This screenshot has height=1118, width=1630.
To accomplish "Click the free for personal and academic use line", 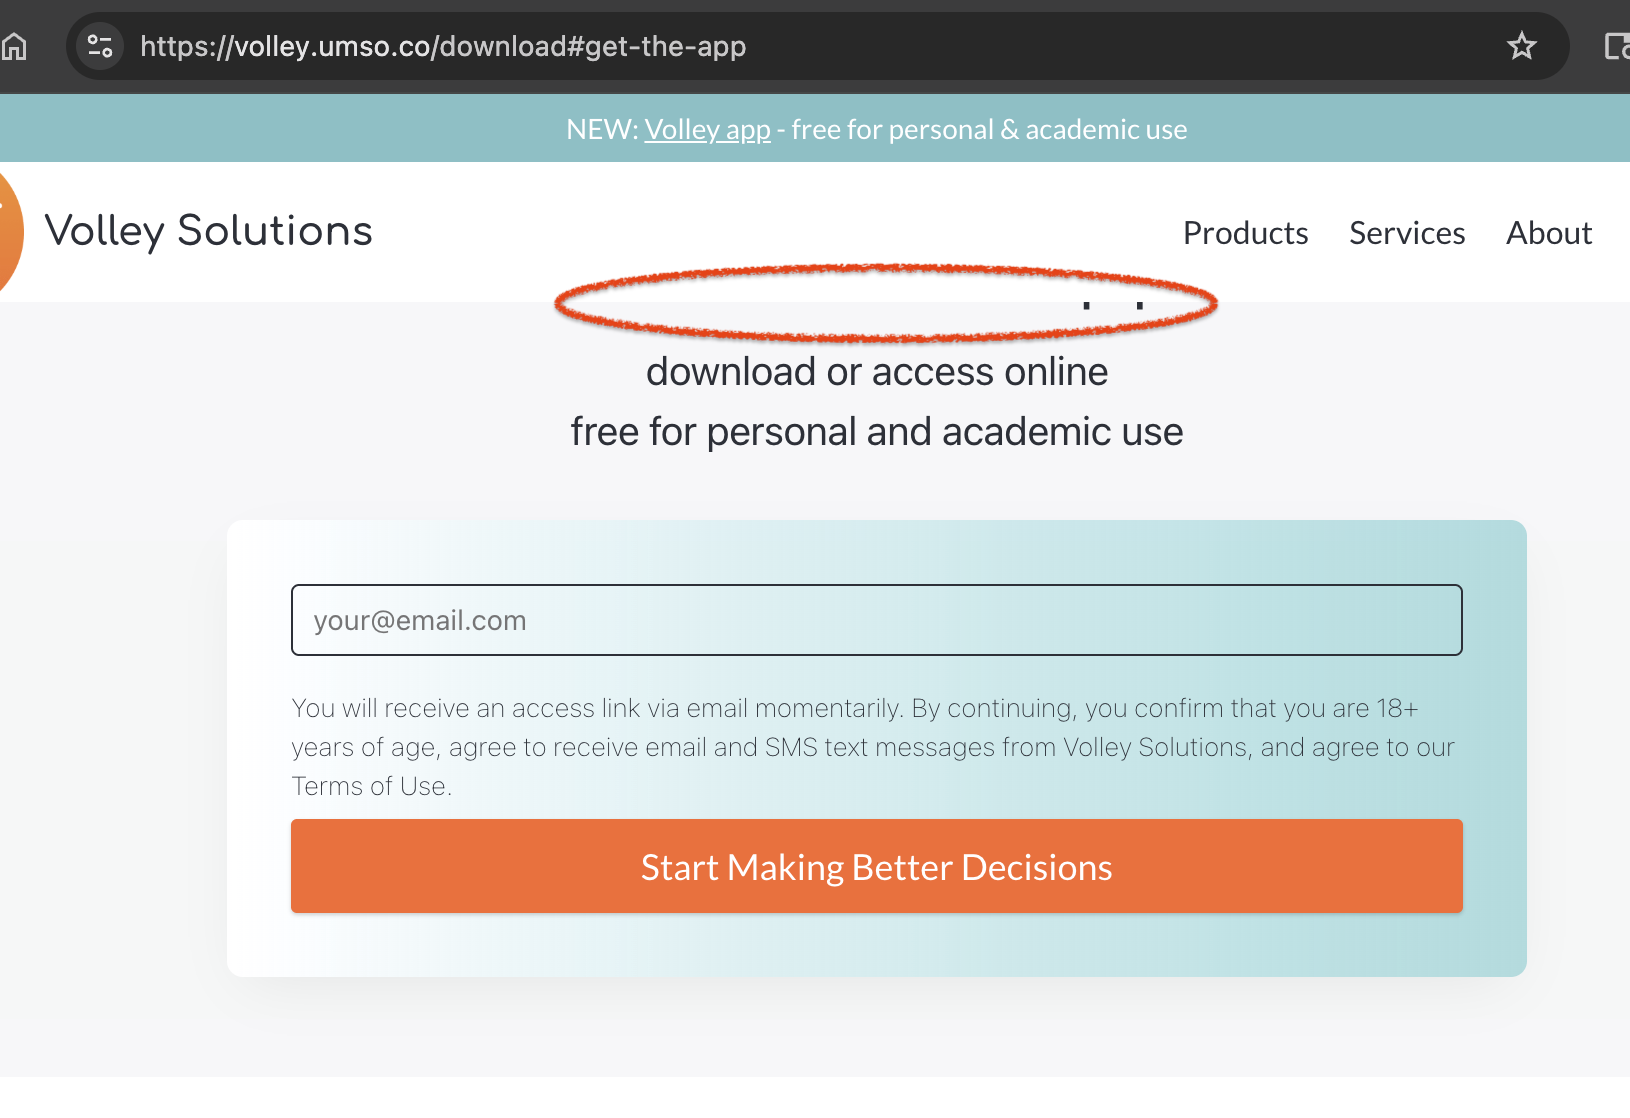I will [877, 432].
